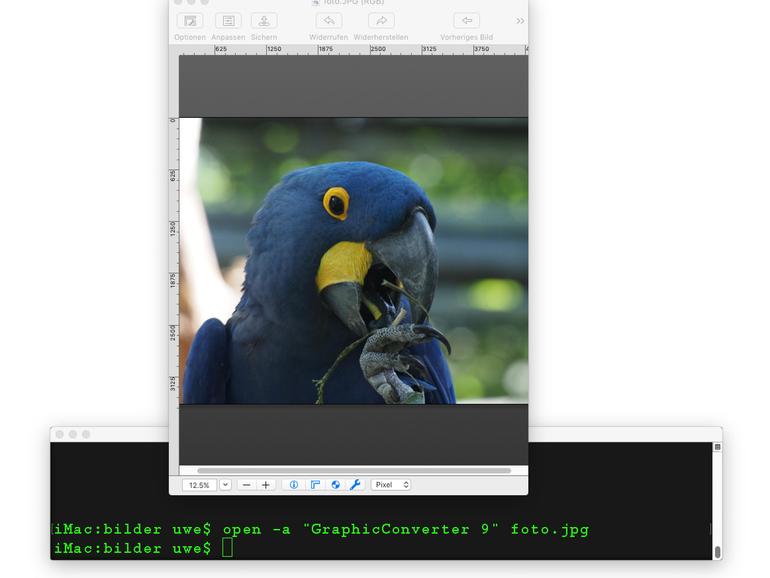
Task: Click the zoom percentage field 12.5%
Action: (199, 485)
